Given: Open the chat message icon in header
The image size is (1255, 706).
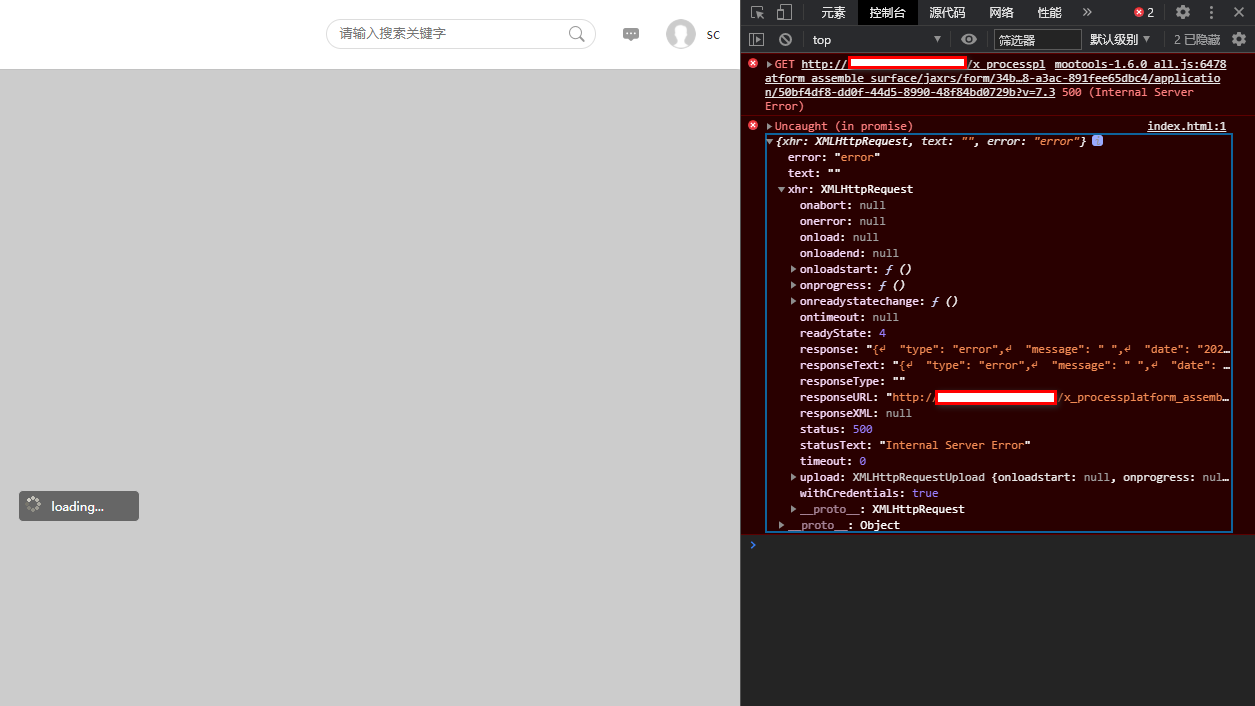Looking at the screenshot, I should point(631,34).
